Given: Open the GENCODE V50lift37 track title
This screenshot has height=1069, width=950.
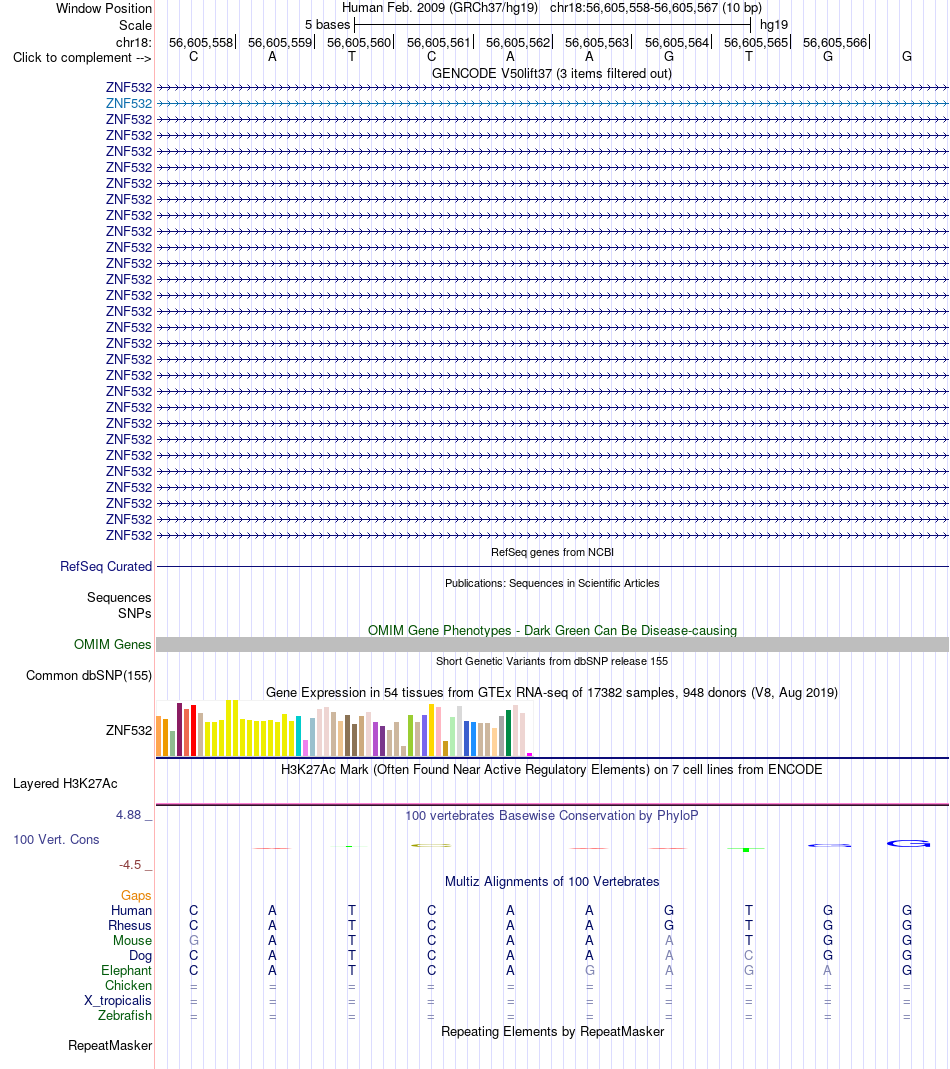Looking at the screenshot, I should 552,74.
